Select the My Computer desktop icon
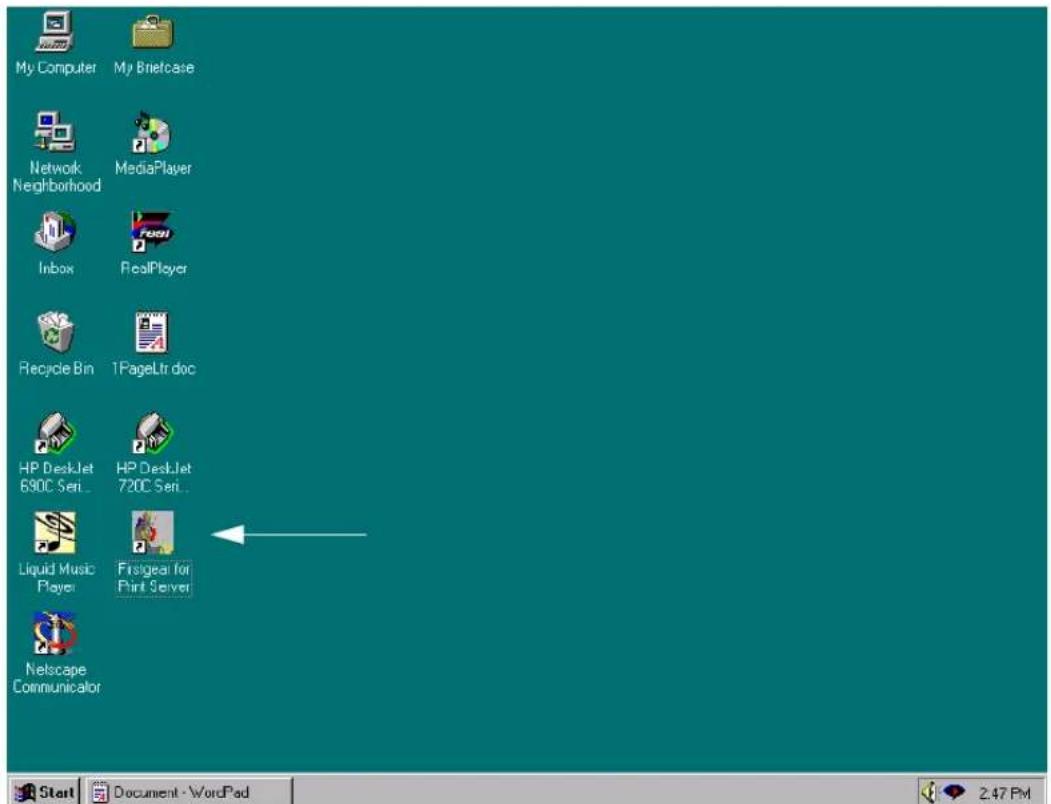Image resolution: width=1051 pixels, height=804 pixels. [55, 32]
